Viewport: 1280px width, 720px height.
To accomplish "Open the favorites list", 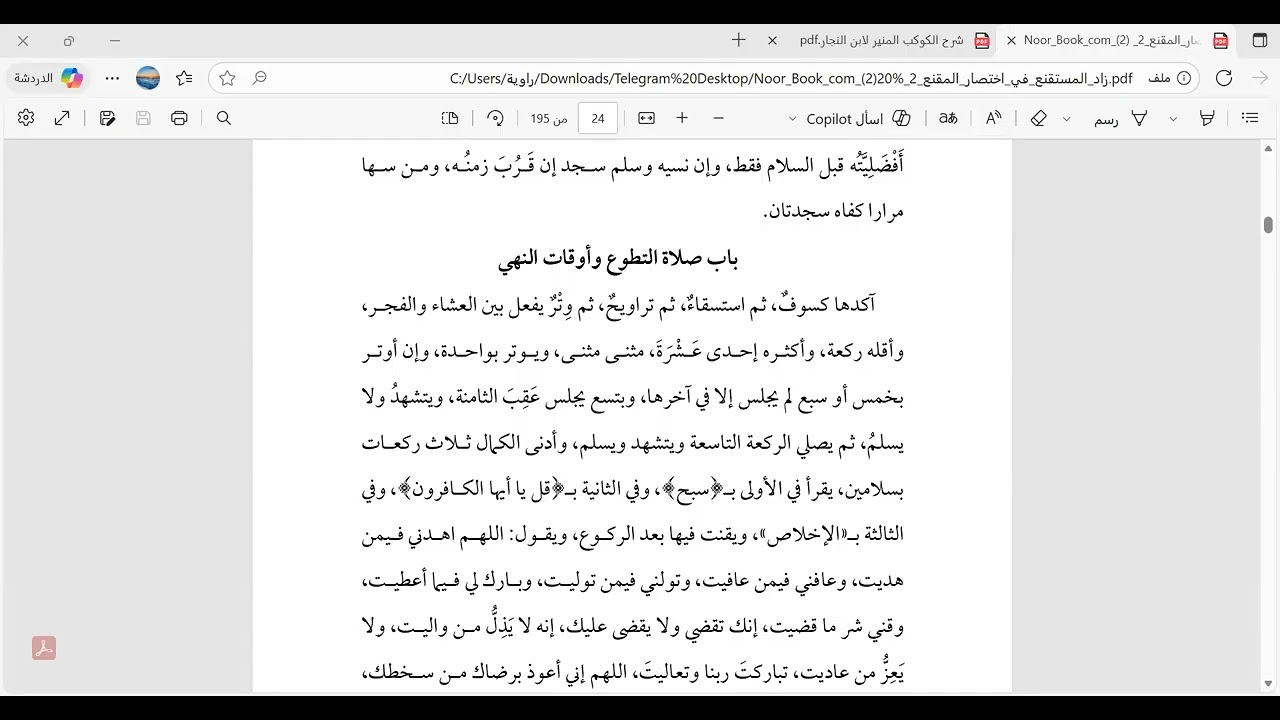I will point(184,78).
